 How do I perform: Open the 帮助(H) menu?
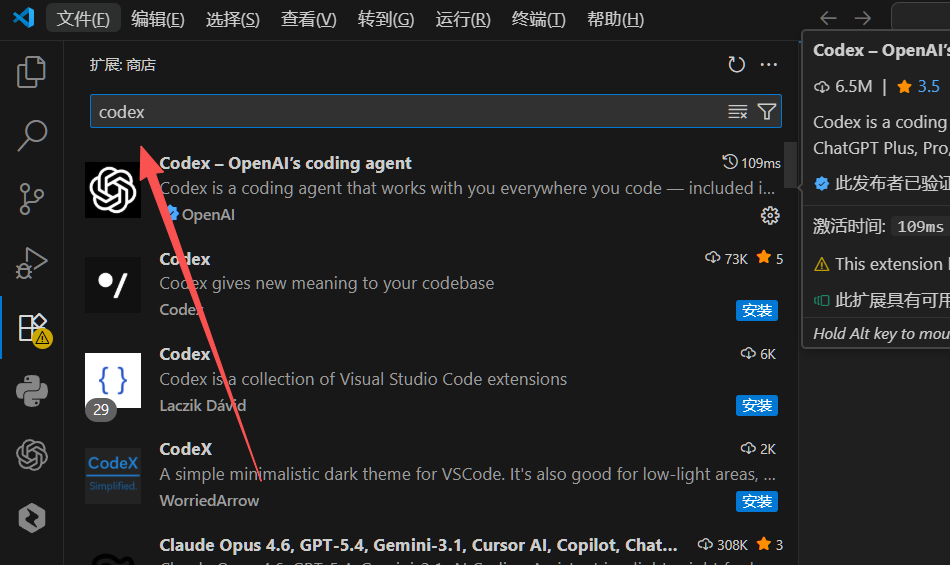[615, 19]
